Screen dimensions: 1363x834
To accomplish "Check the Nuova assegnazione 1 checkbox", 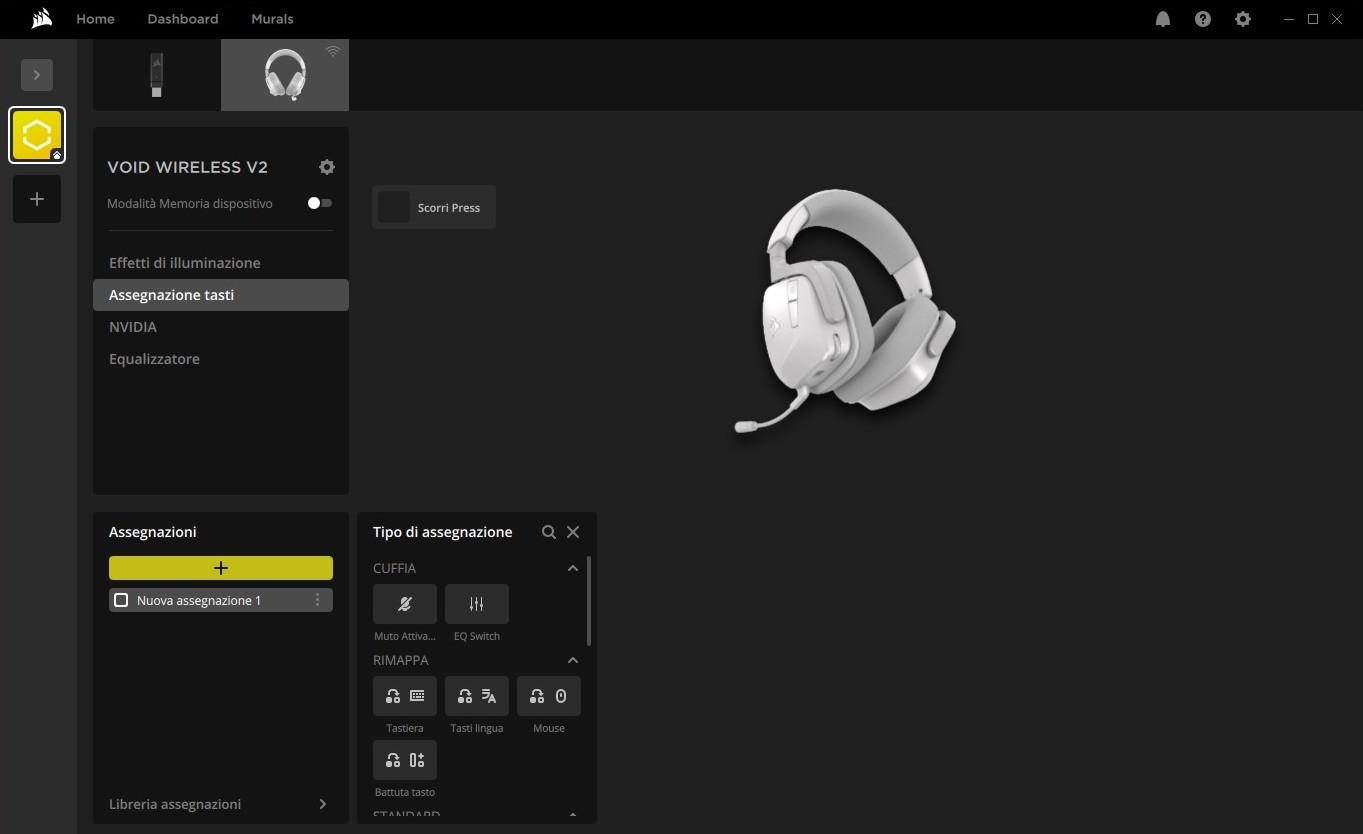I will (121, 600).
